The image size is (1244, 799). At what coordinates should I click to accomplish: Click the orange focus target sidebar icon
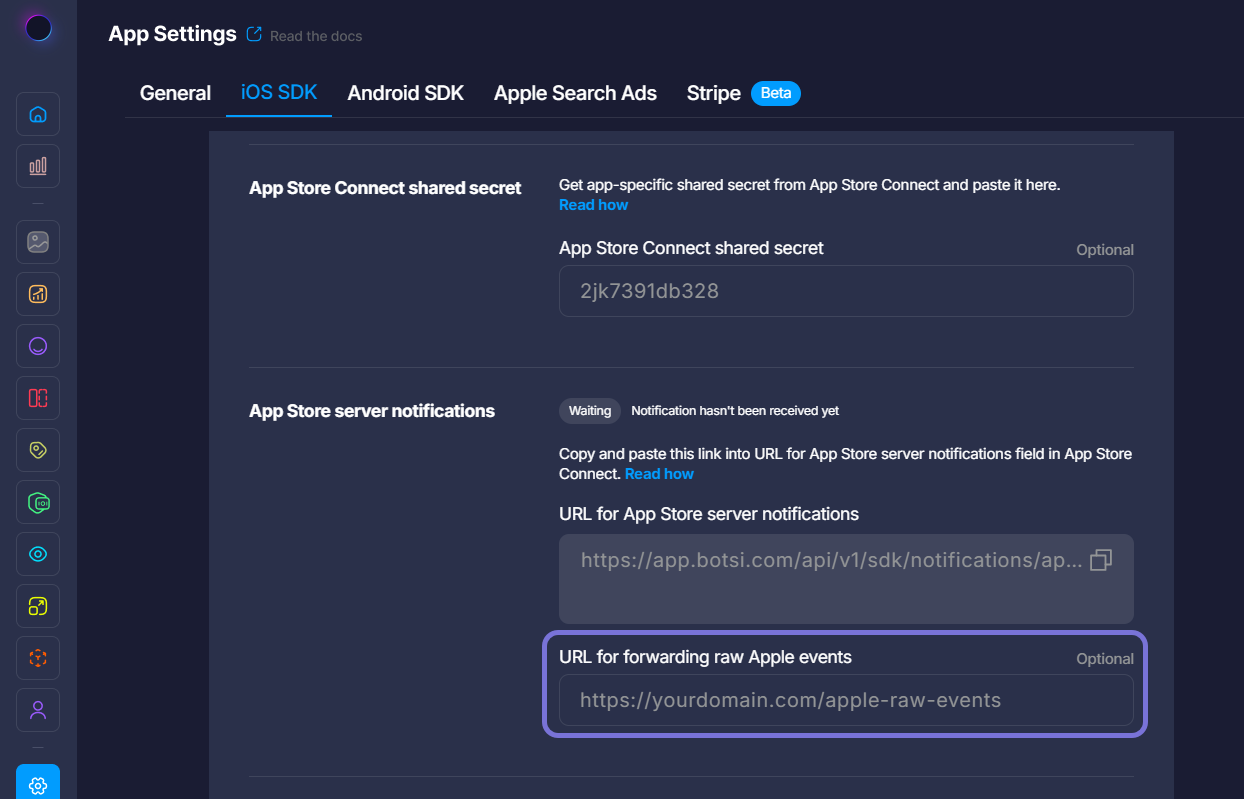coord(38,658)
